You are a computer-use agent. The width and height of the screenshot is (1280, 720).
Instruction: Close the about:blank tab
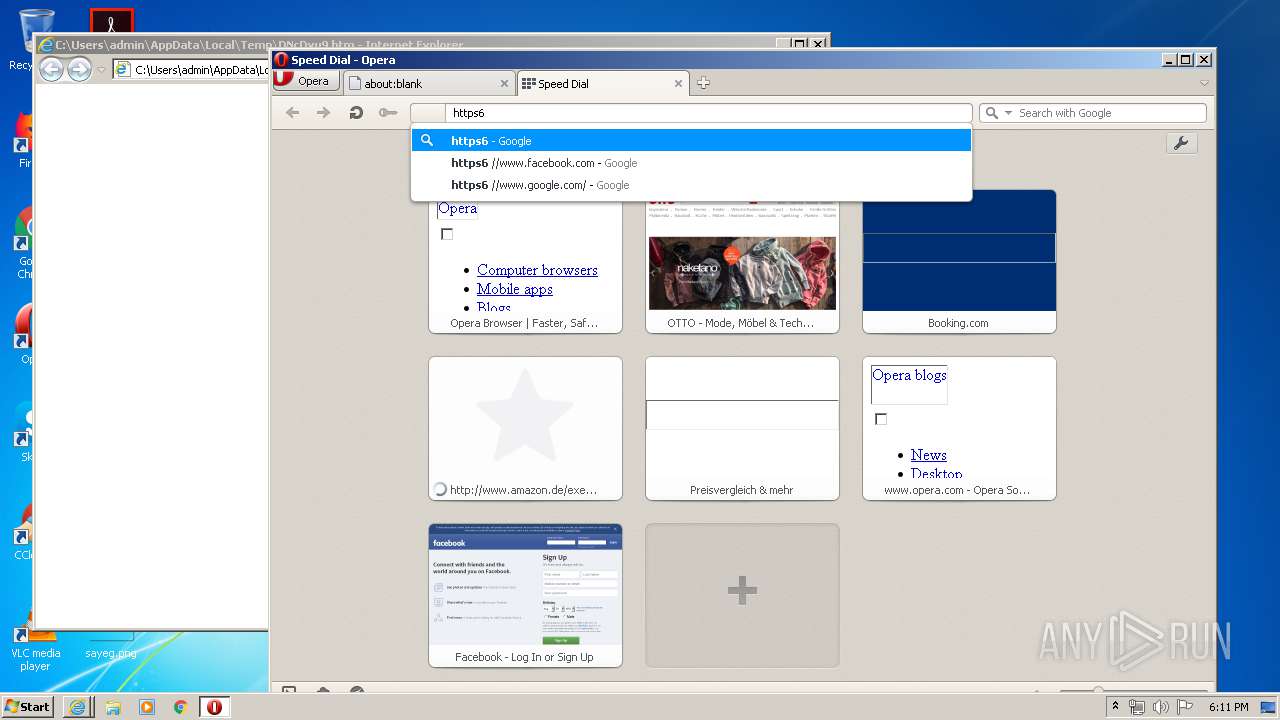(504, 84)
